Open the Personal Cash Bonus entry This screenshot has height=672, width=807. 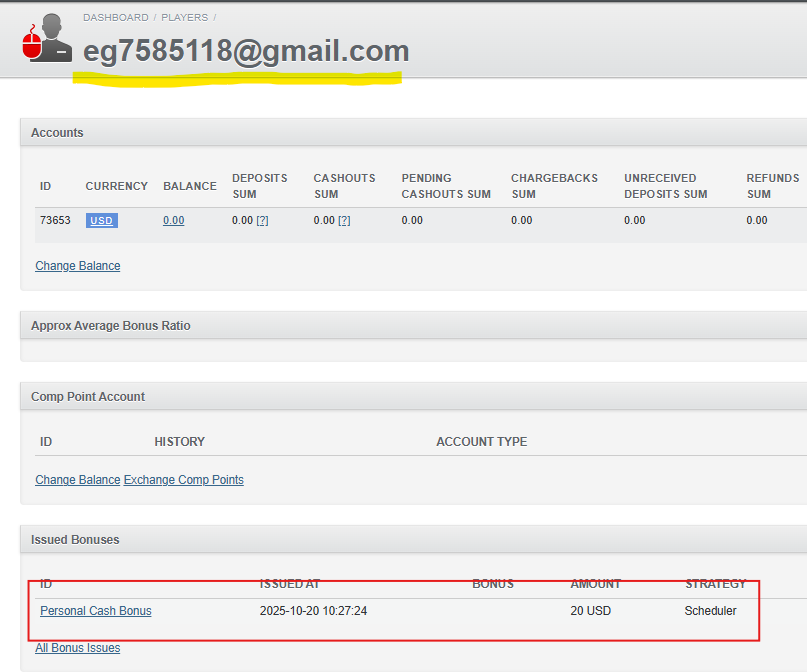[x=95, y=611]
